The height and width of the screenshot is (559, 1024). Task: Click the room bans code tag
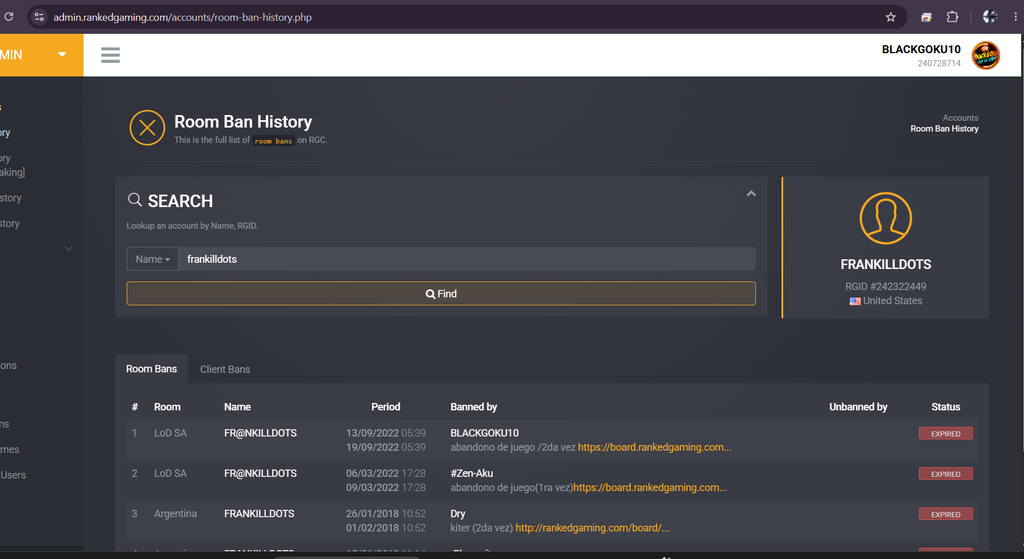point(273,140)
